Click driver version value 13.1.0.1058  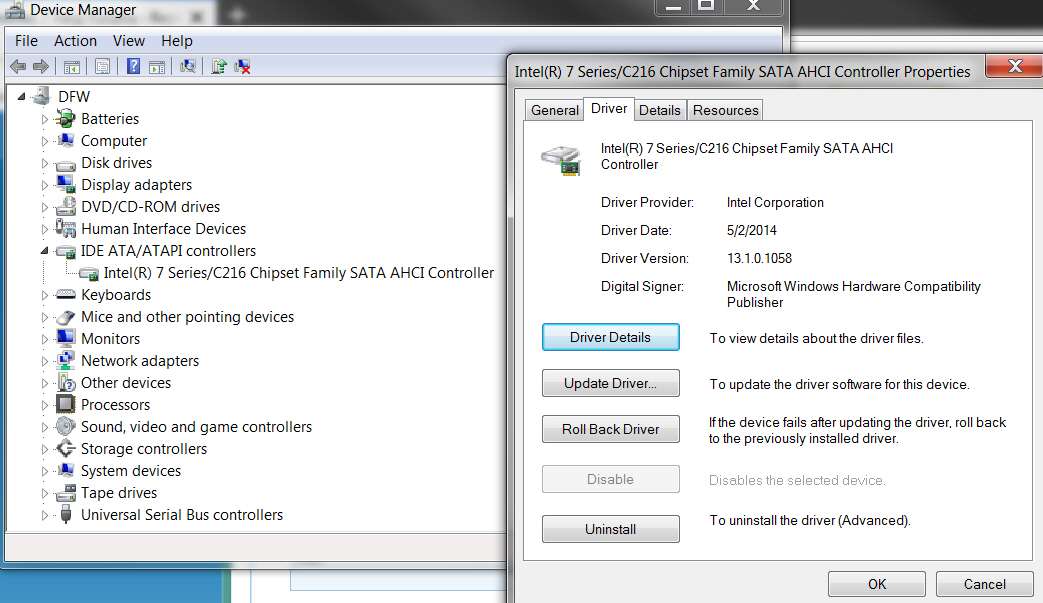click(x=759, y=258)
